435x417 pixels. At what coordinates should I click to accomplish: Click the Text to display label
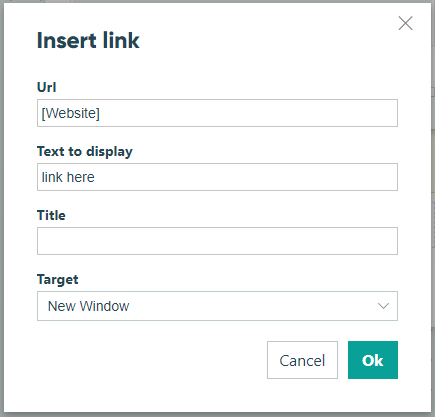85,152
